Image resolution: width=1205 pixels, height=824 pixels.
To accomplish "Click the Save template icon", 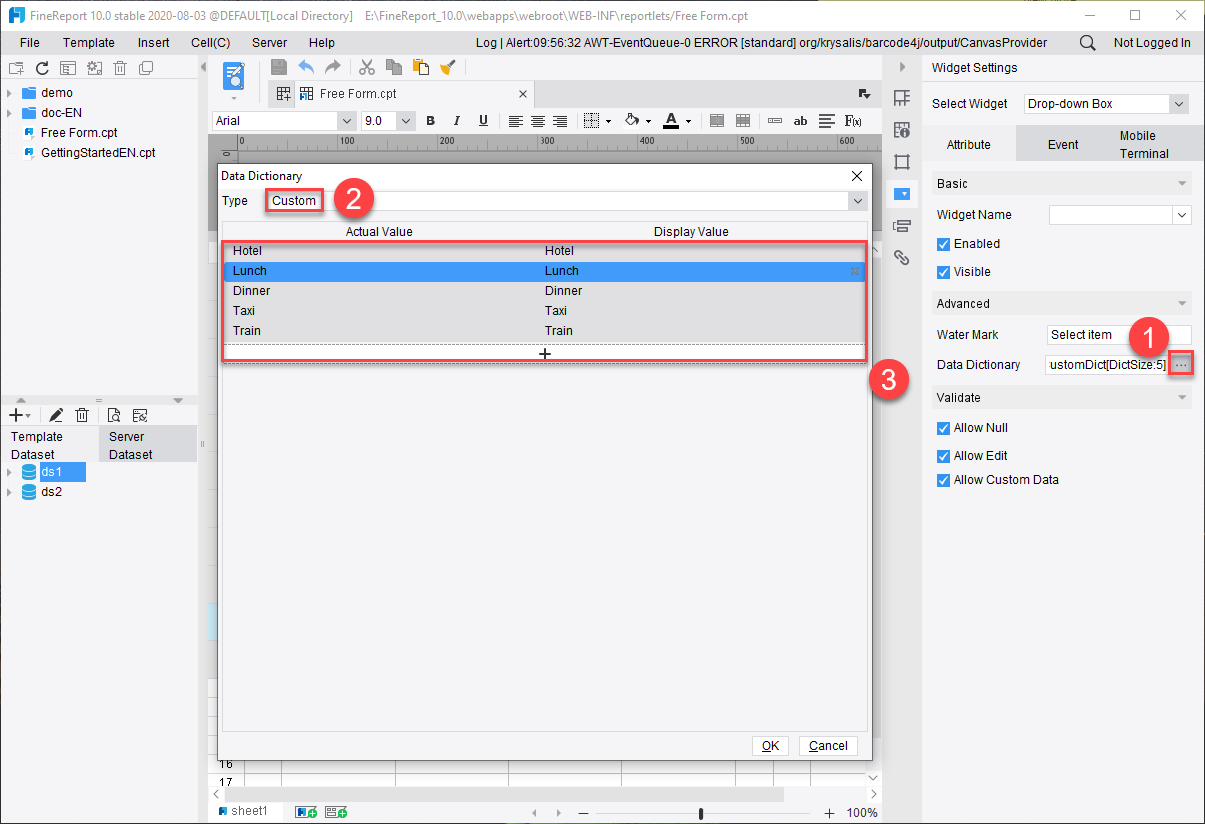I will click(279, 67).
